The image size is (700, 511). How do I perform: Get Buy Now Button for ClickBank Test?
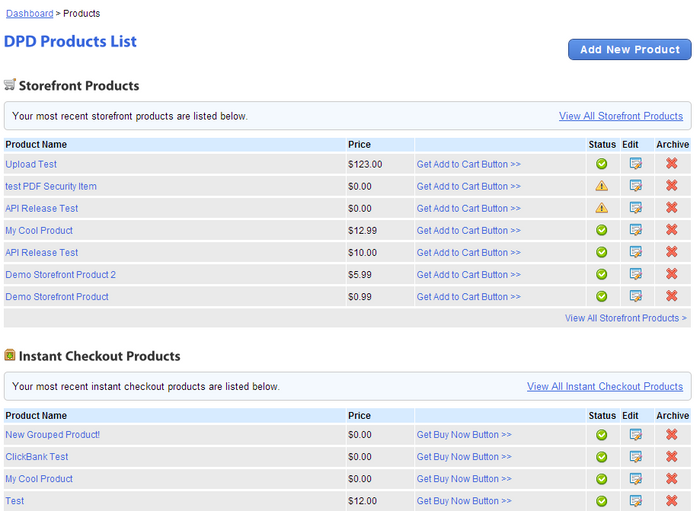pos(464,457)
